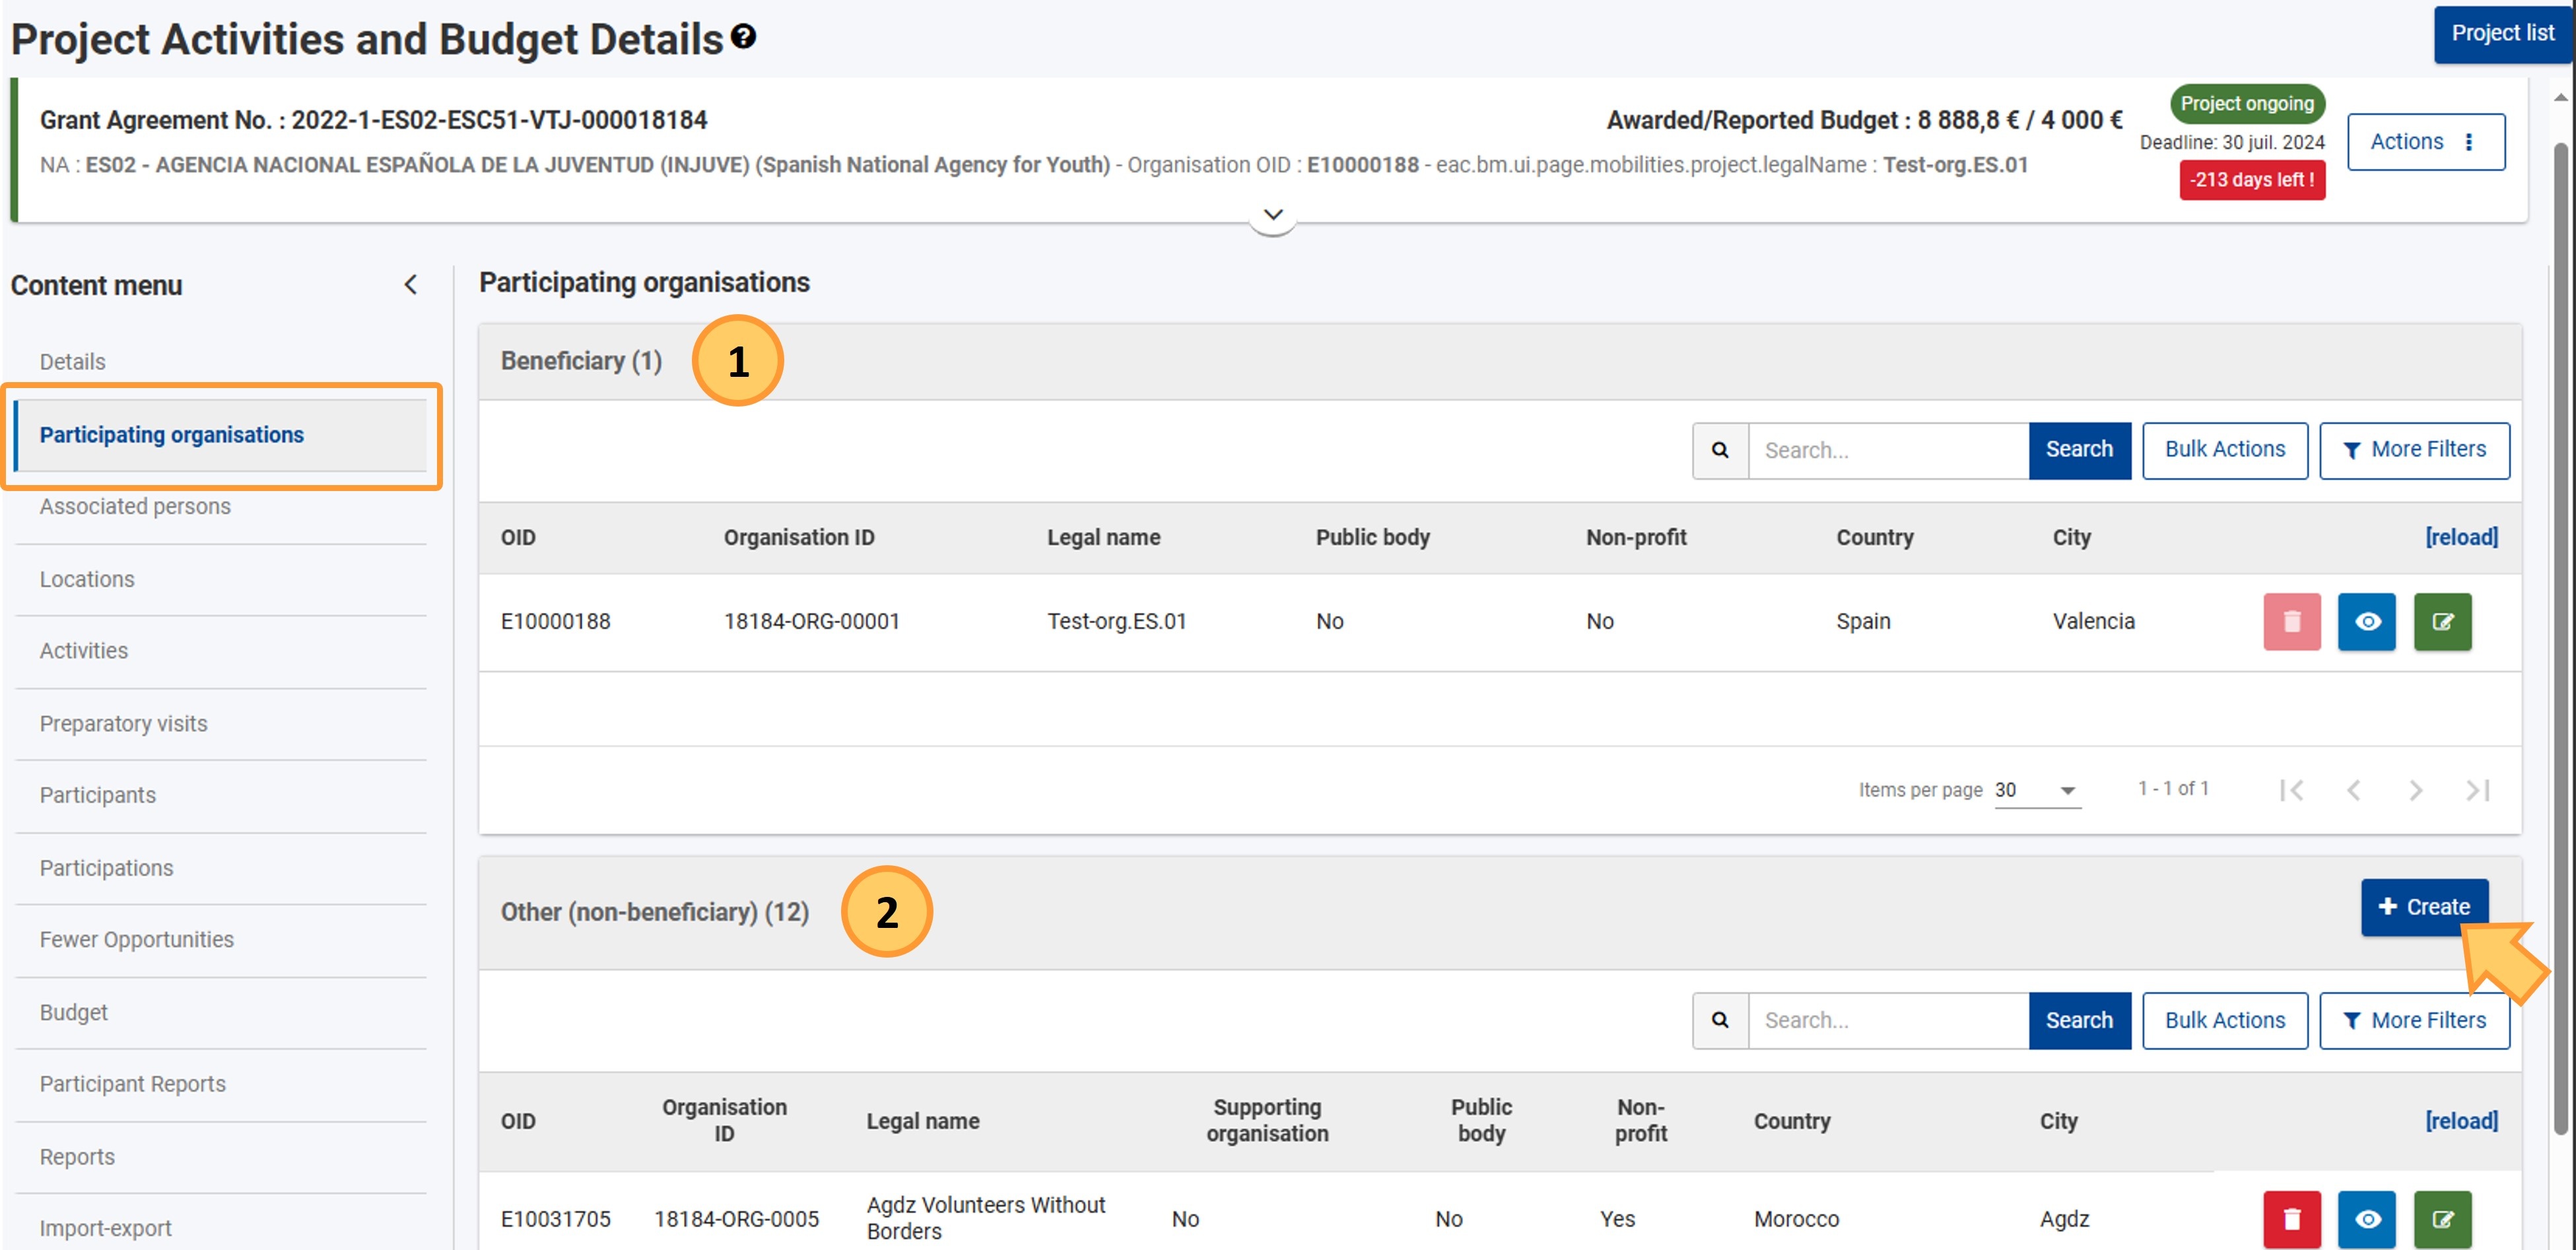Delete Test-org.ES.01 beneficiary row
The height and width of the screenshot is (1250, 2576).
(x=2292, y=622)
